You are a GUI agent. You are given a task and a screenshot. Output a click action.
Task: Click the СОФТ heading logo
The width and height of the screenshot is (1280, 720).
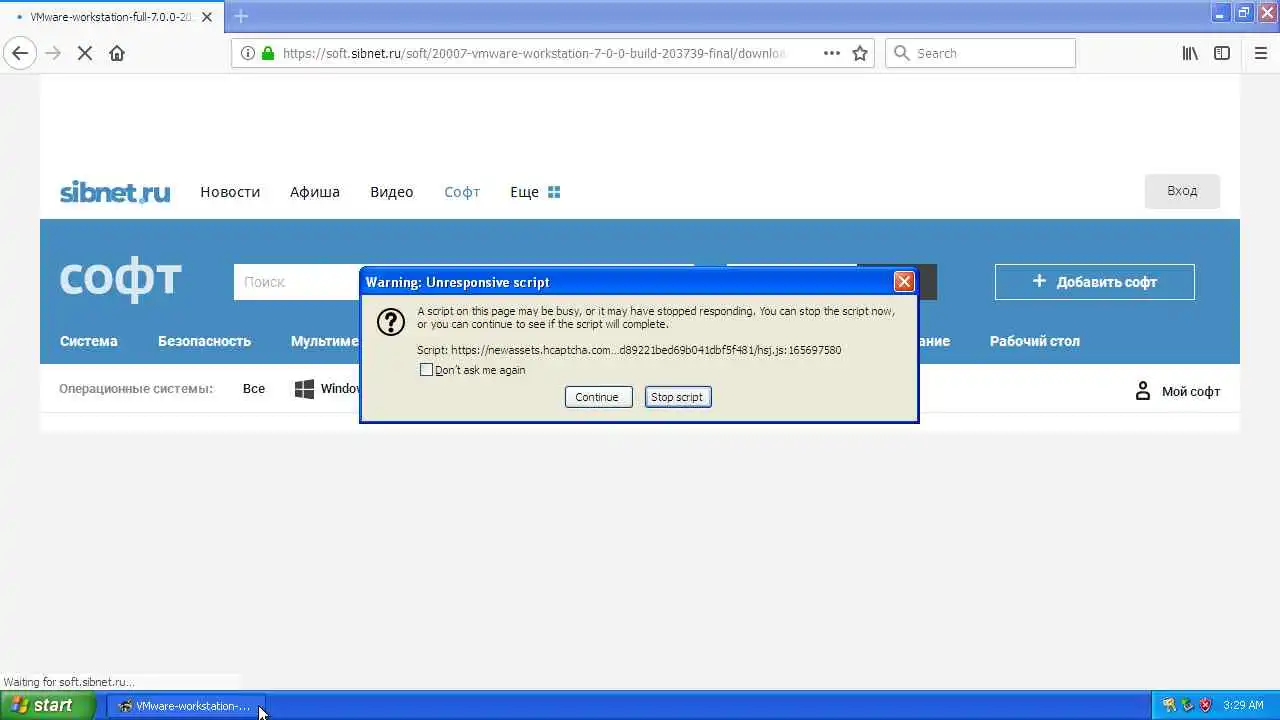tap(120, 279)
